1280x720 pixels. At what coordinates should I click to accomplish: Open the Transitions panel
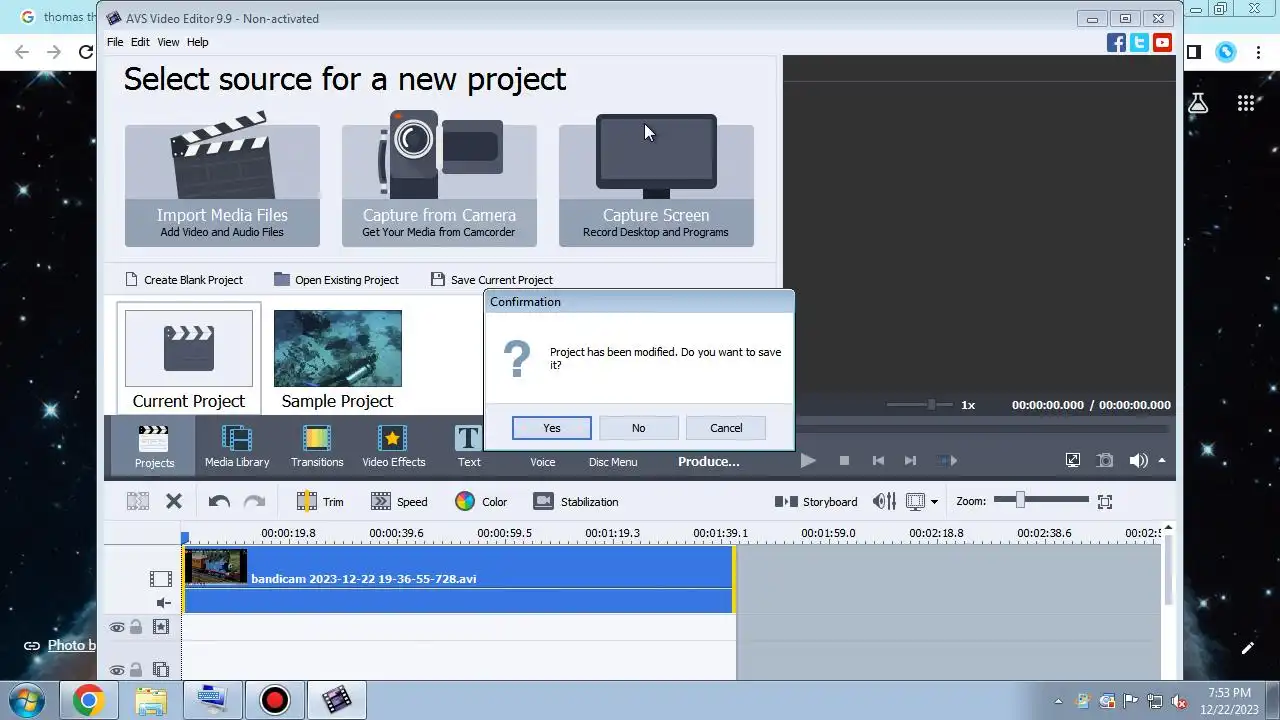click(317, 446)
